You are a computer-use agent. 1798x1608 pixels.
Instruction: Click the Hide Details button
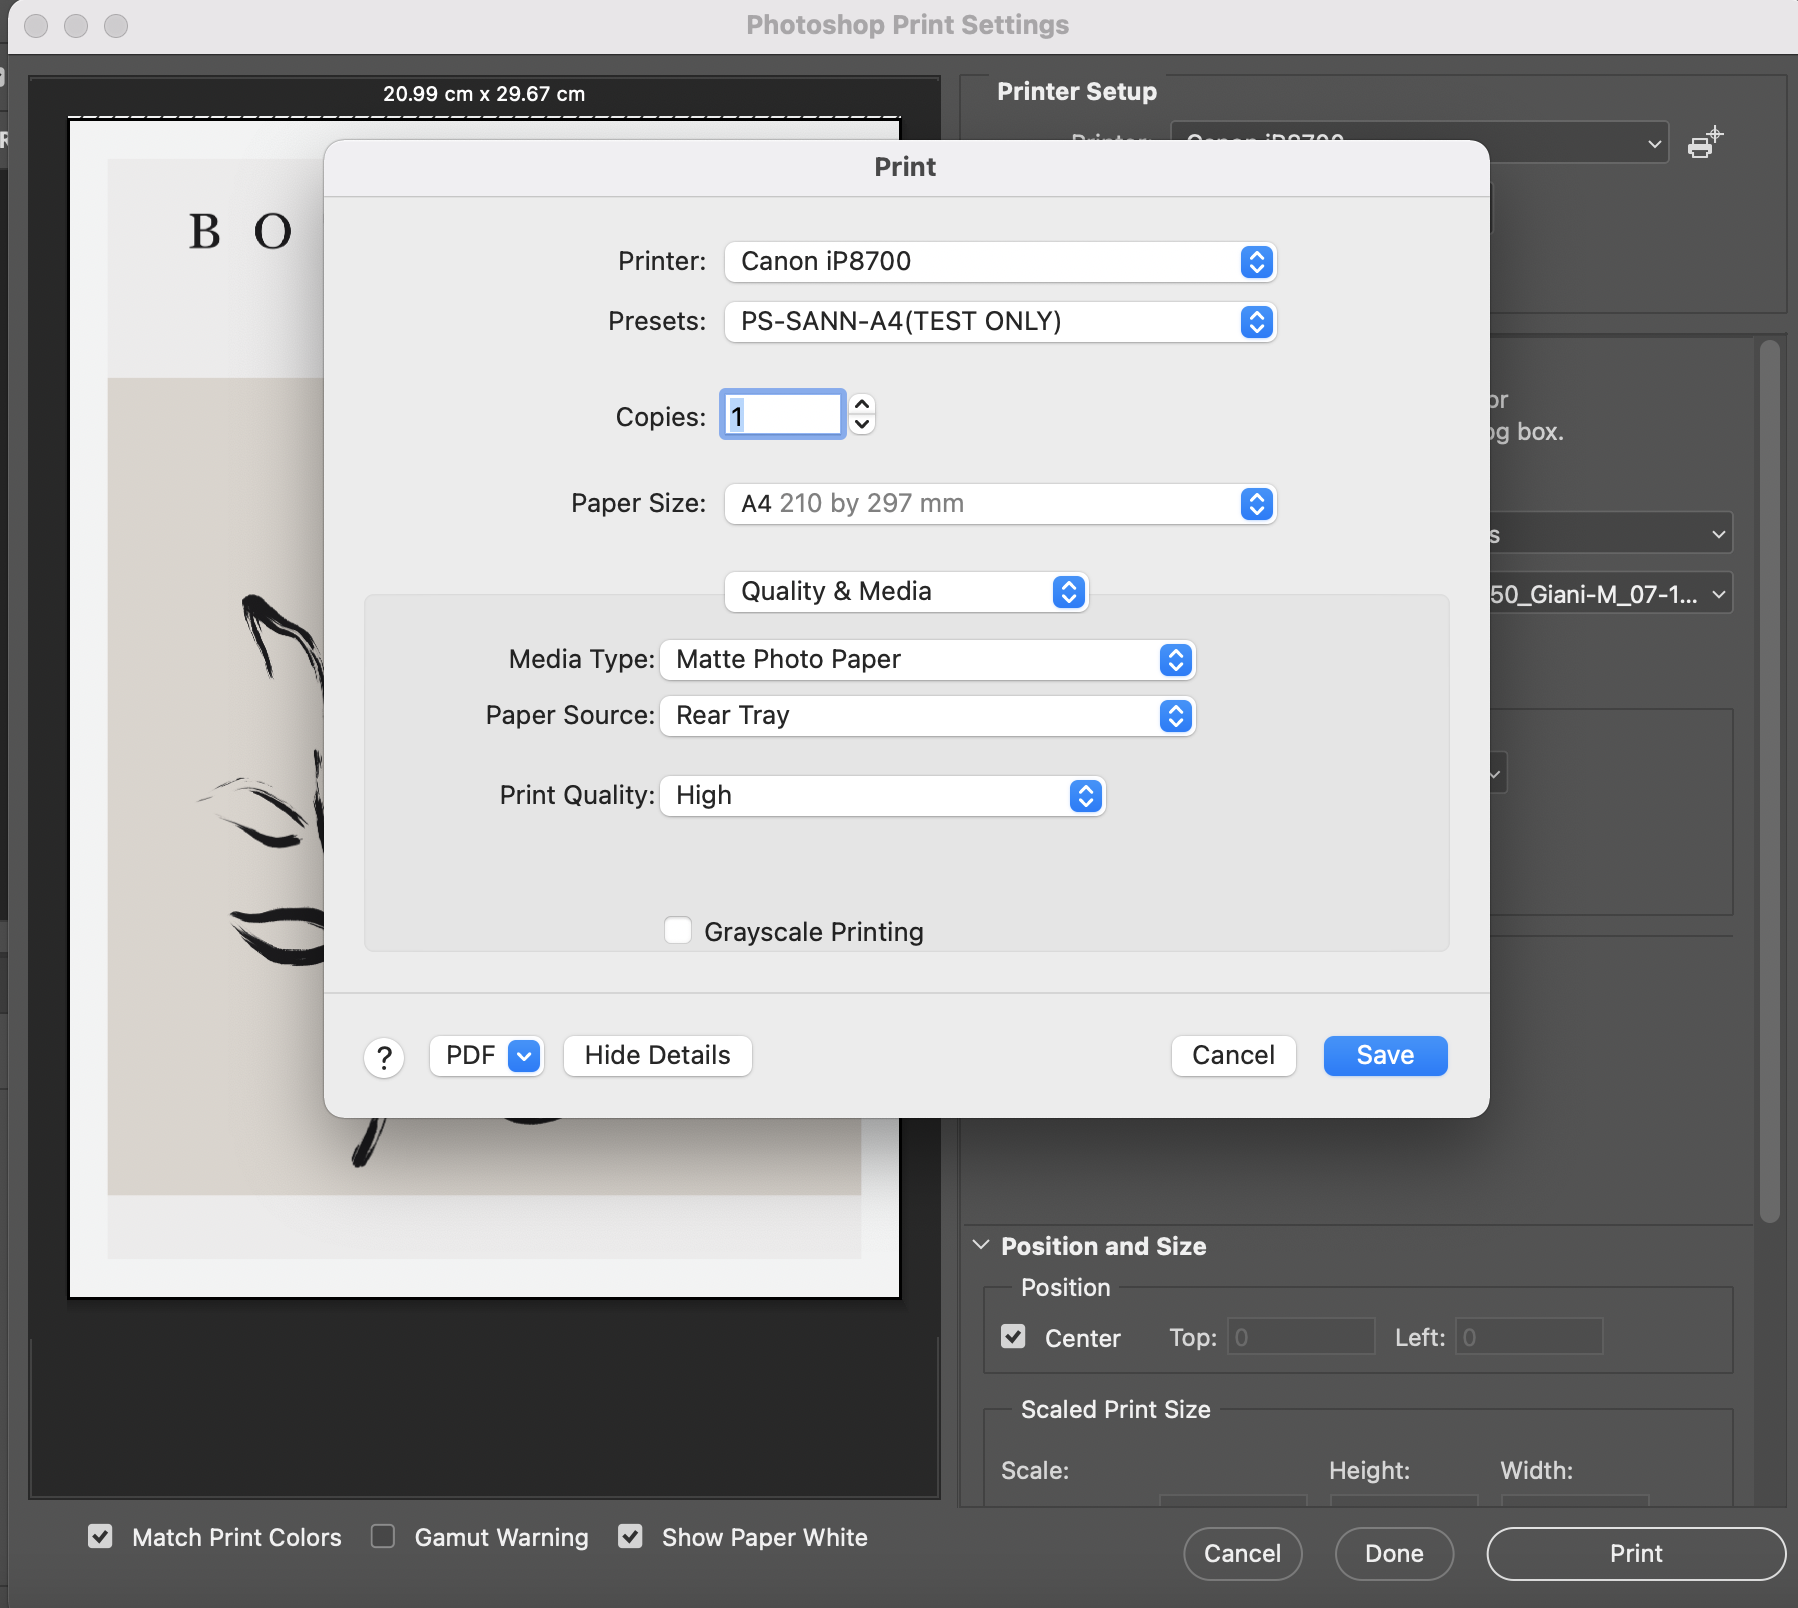pos(657,1056)
